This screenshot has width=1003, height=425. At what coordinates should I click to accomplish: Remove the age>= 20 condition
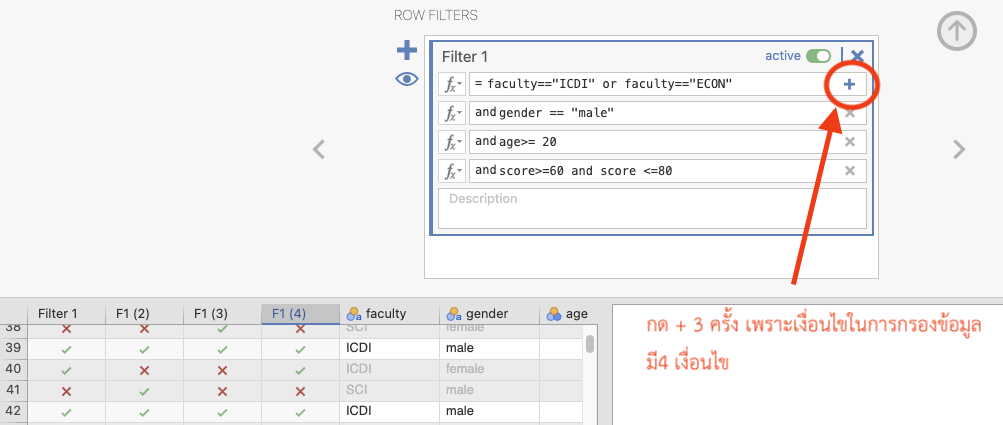[849, 142]
